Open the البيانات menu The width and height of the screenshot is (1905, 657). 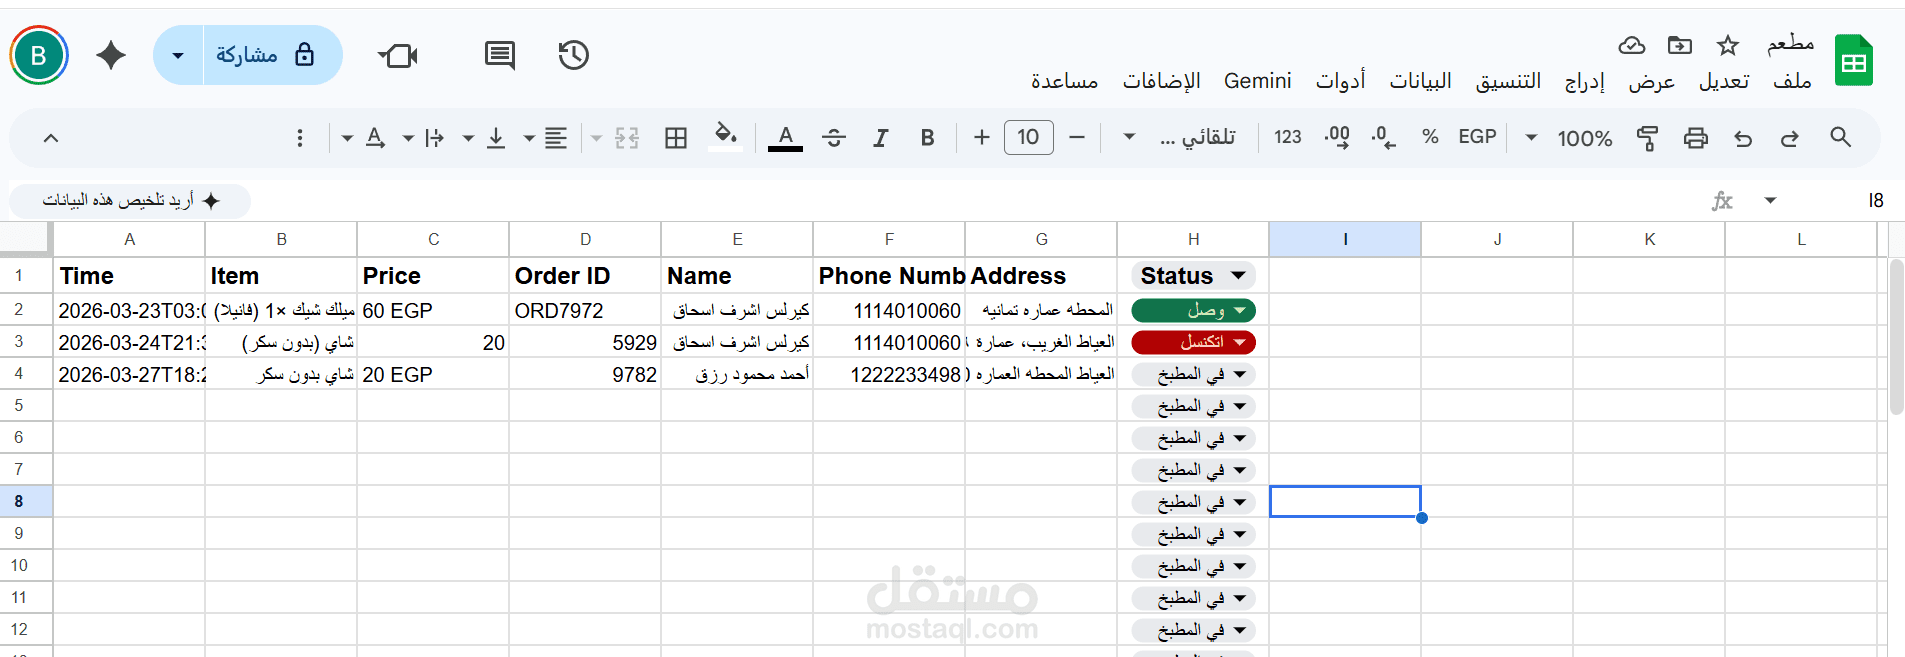coord(1420,81)
